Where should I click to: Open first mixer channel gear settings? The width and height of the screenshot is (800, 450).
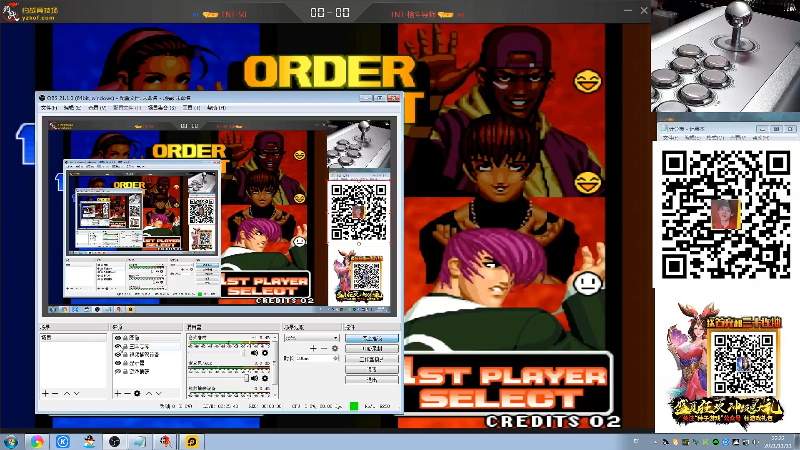tap(265, 353)
